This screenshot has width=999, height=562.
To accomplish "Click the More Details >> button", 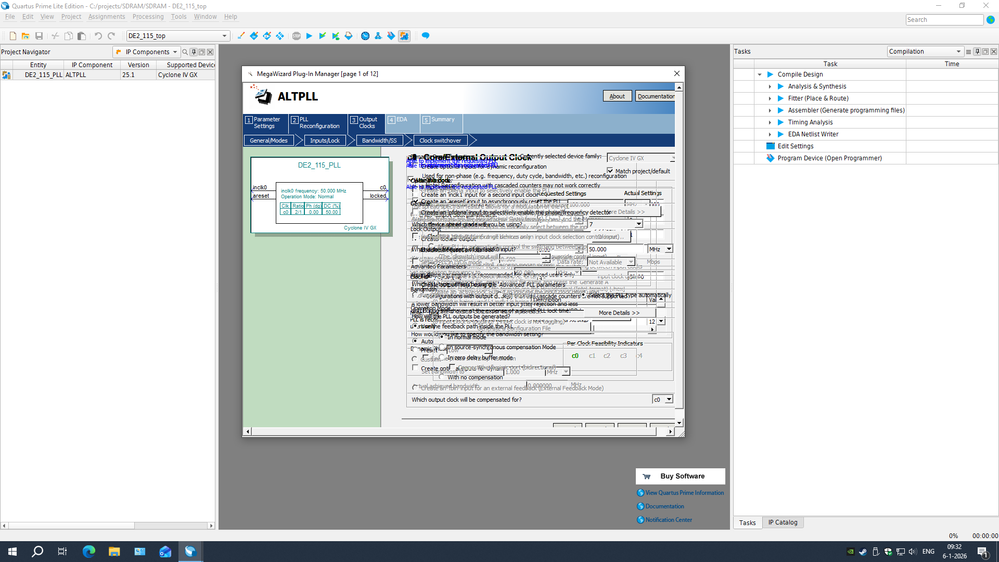I will 619,313.
